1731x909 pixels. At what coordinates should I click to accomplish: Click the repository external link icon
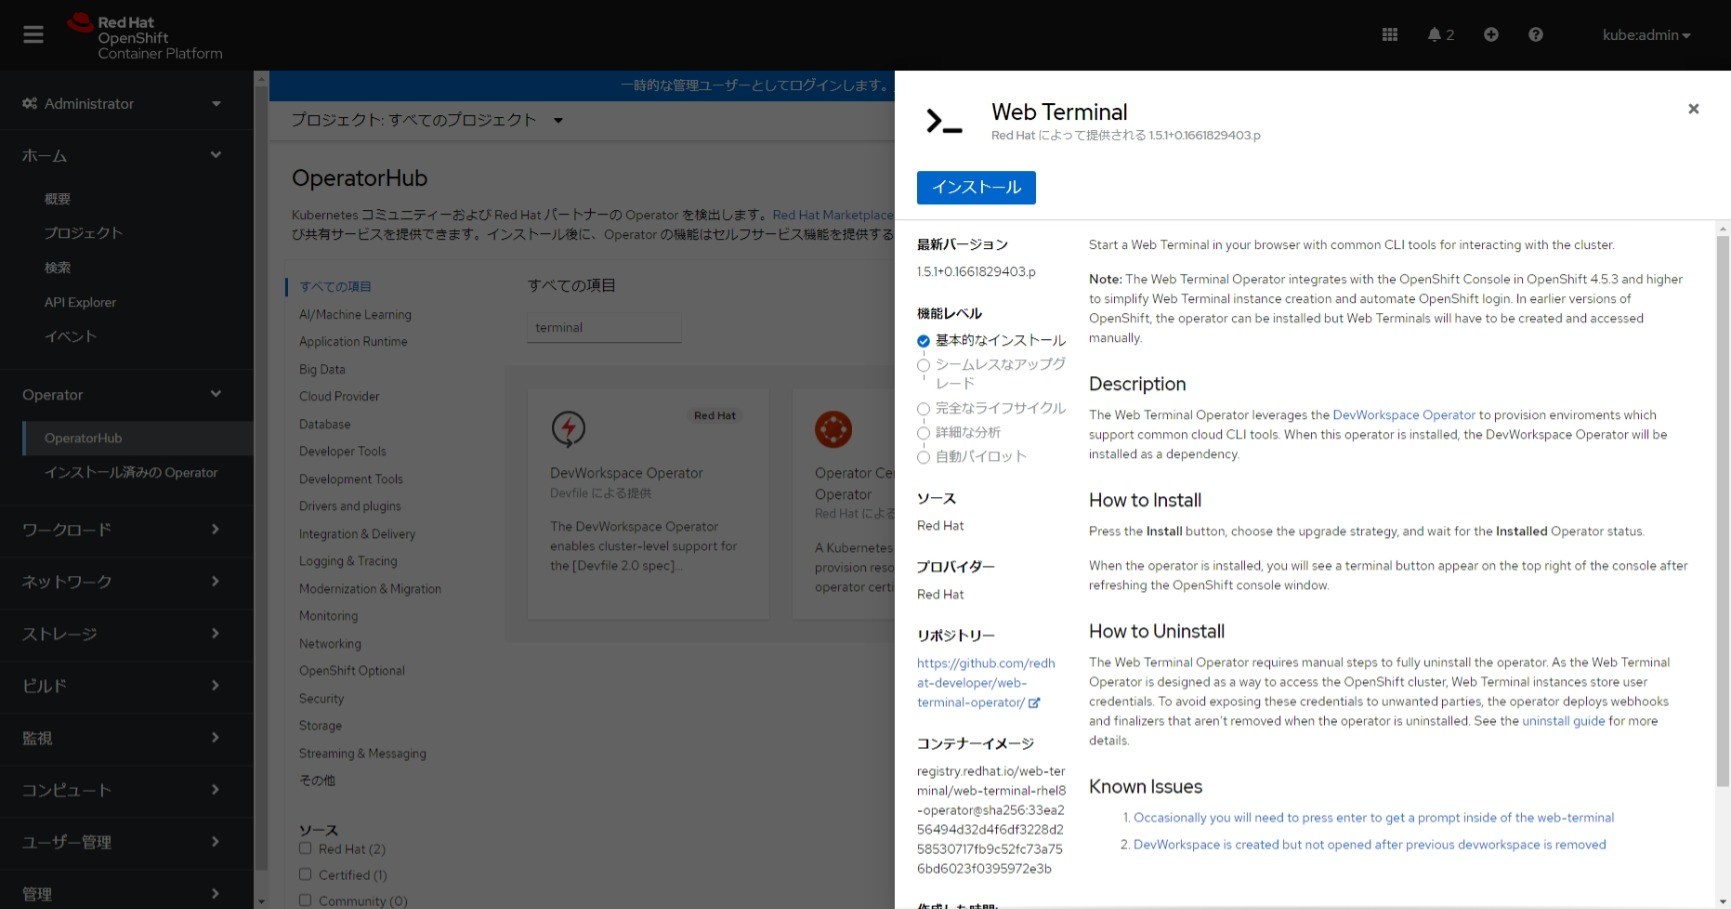tap(1034, 703)
